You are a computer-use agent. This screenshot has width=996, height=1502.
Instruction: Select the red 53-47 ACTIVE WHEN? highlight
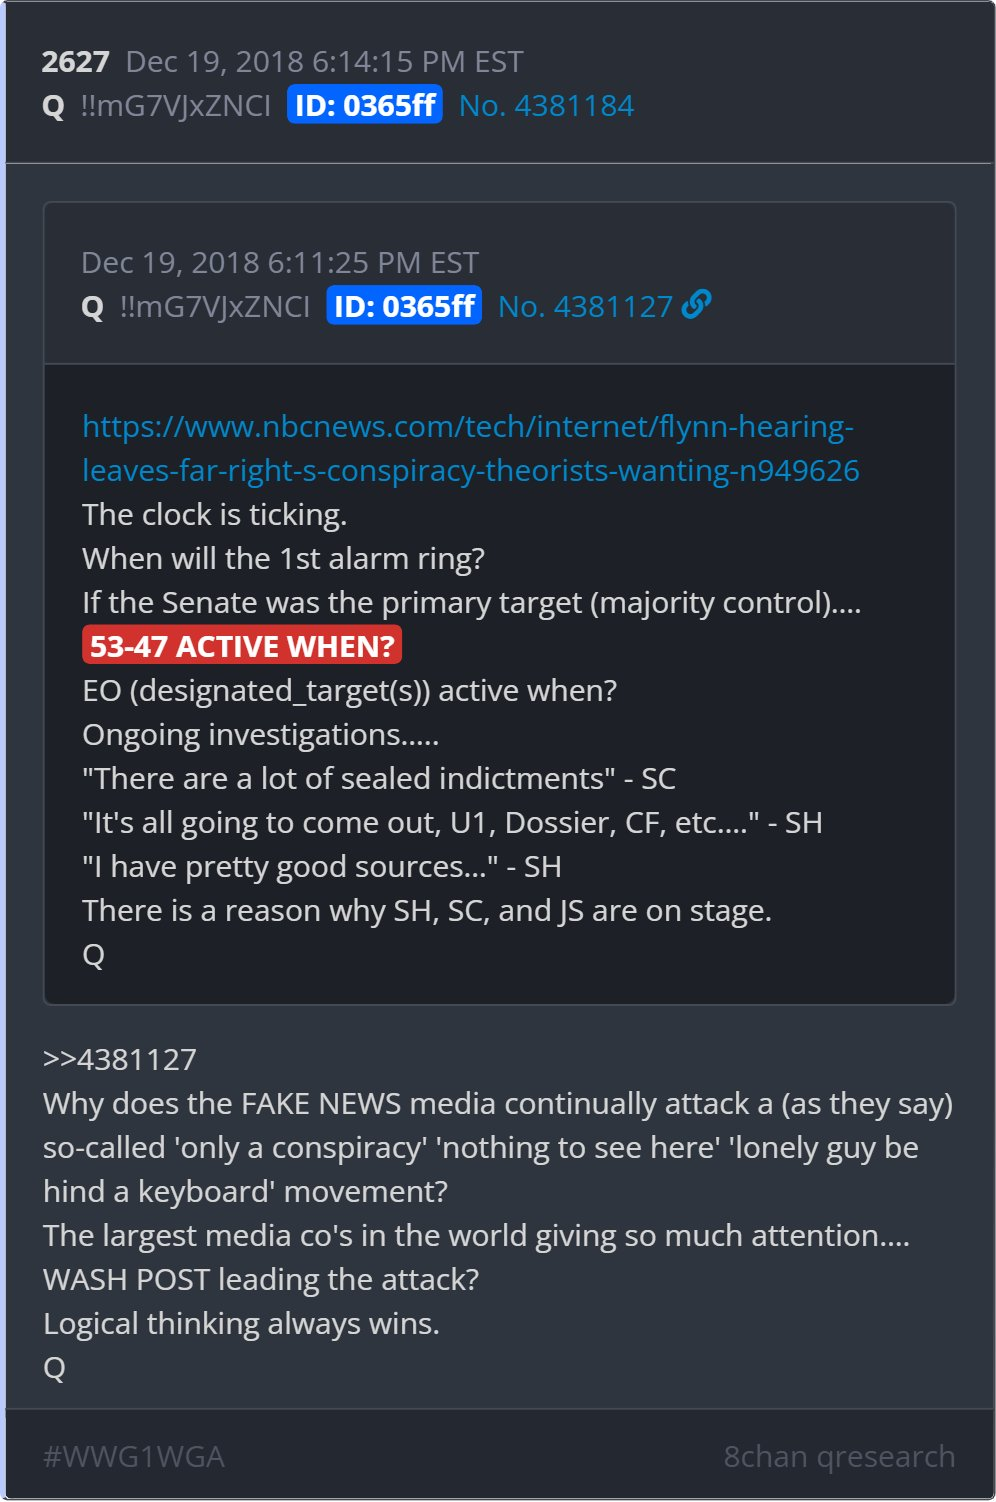[242, 646]
